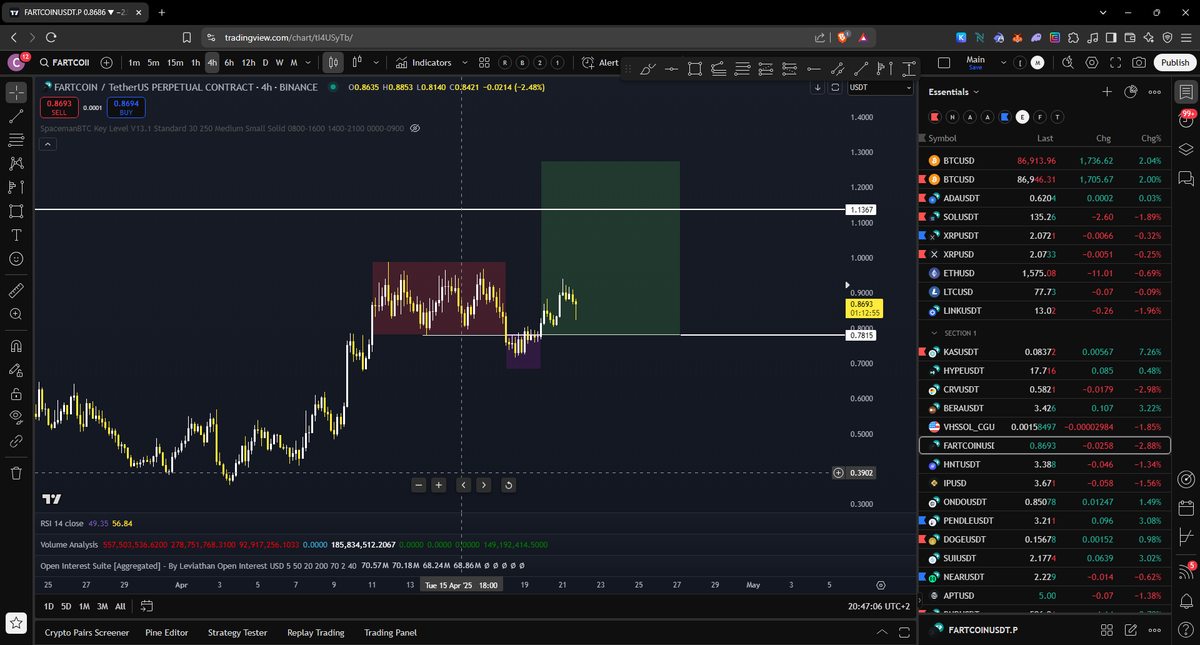This screenshot has width=1200, height=645.
Task: Select the Measure ruler tool
Action: coord(16,290)
